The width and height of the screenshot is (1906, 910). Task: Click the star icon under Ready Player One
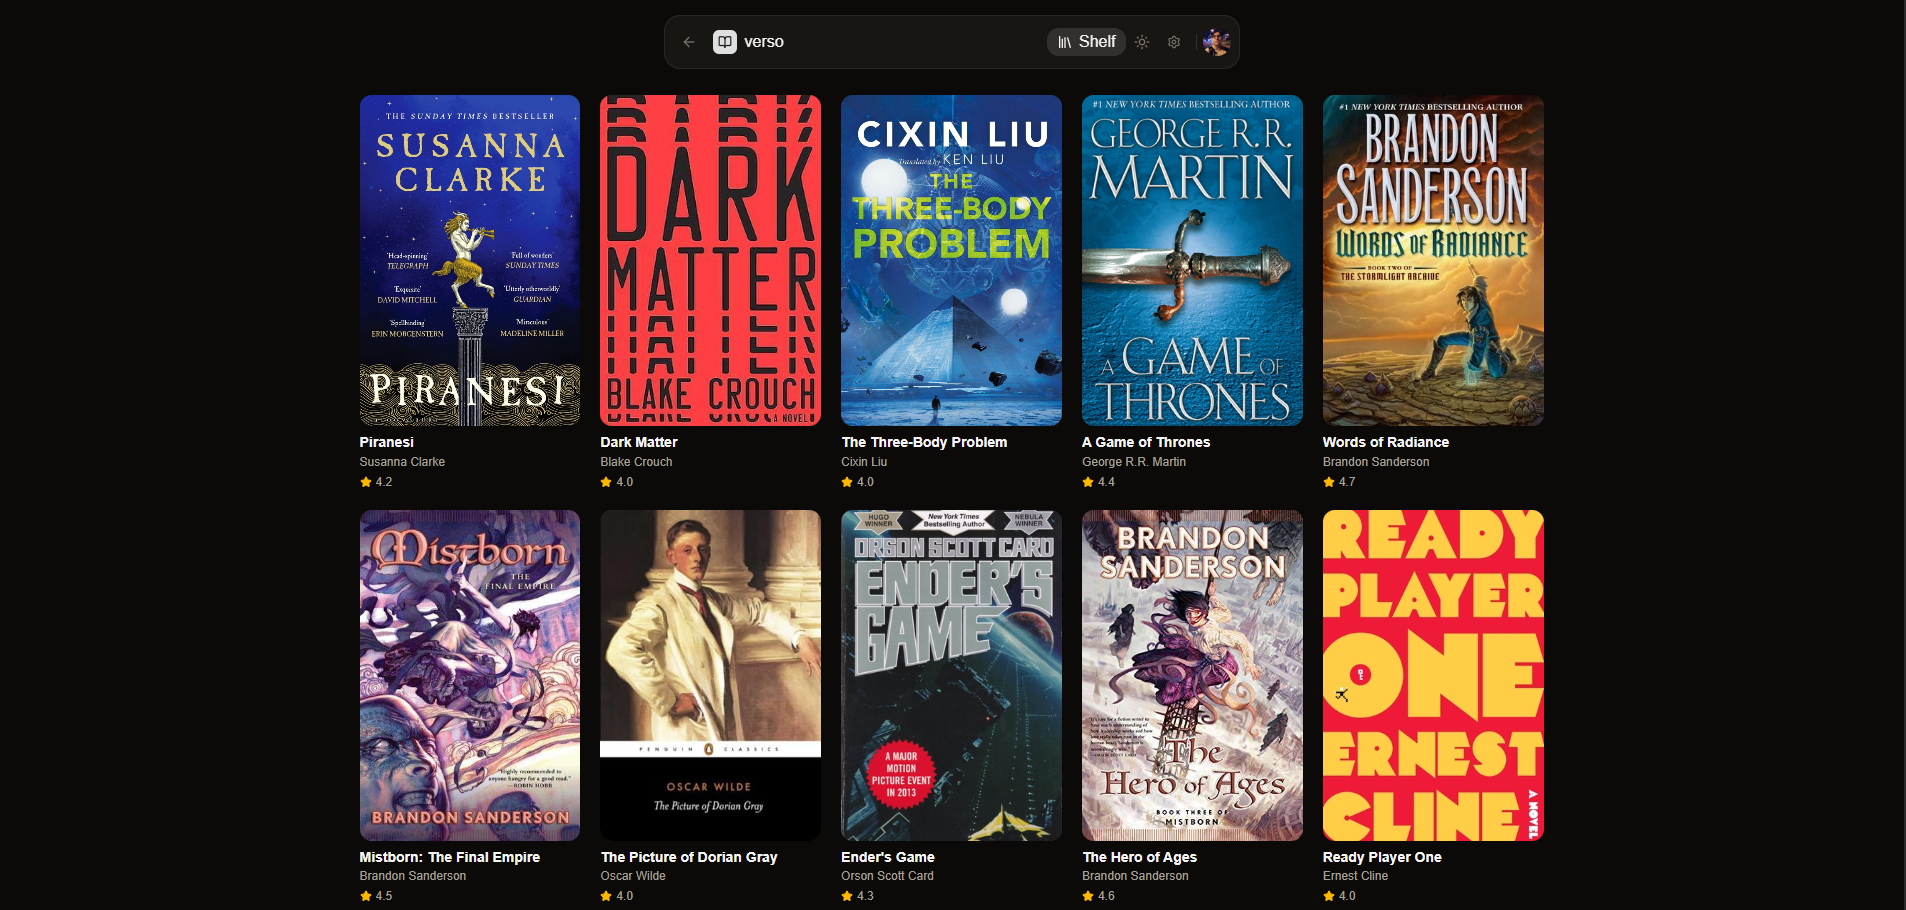coord(1329,896)
